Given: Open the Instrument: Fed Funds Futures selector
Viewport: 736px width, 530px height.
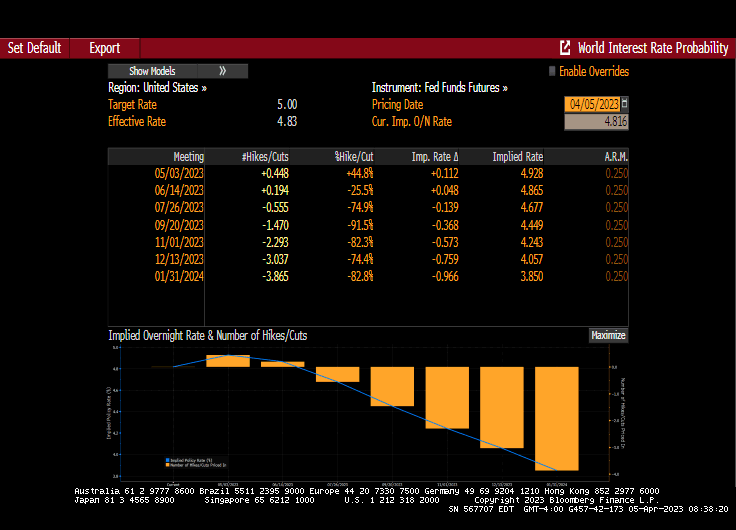Looking at the screenshot, I should [x=439, y=88].
